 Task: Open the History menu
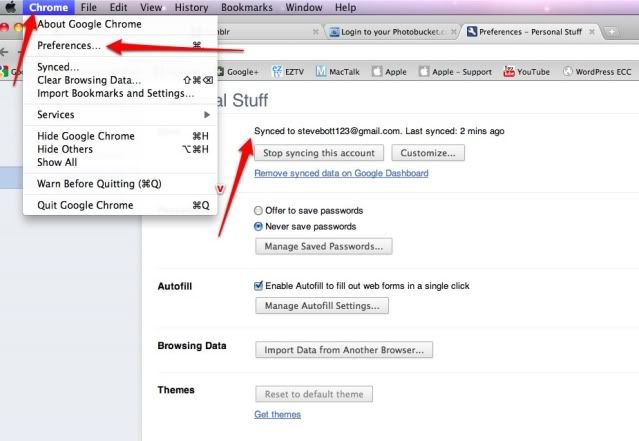[191, 7]
